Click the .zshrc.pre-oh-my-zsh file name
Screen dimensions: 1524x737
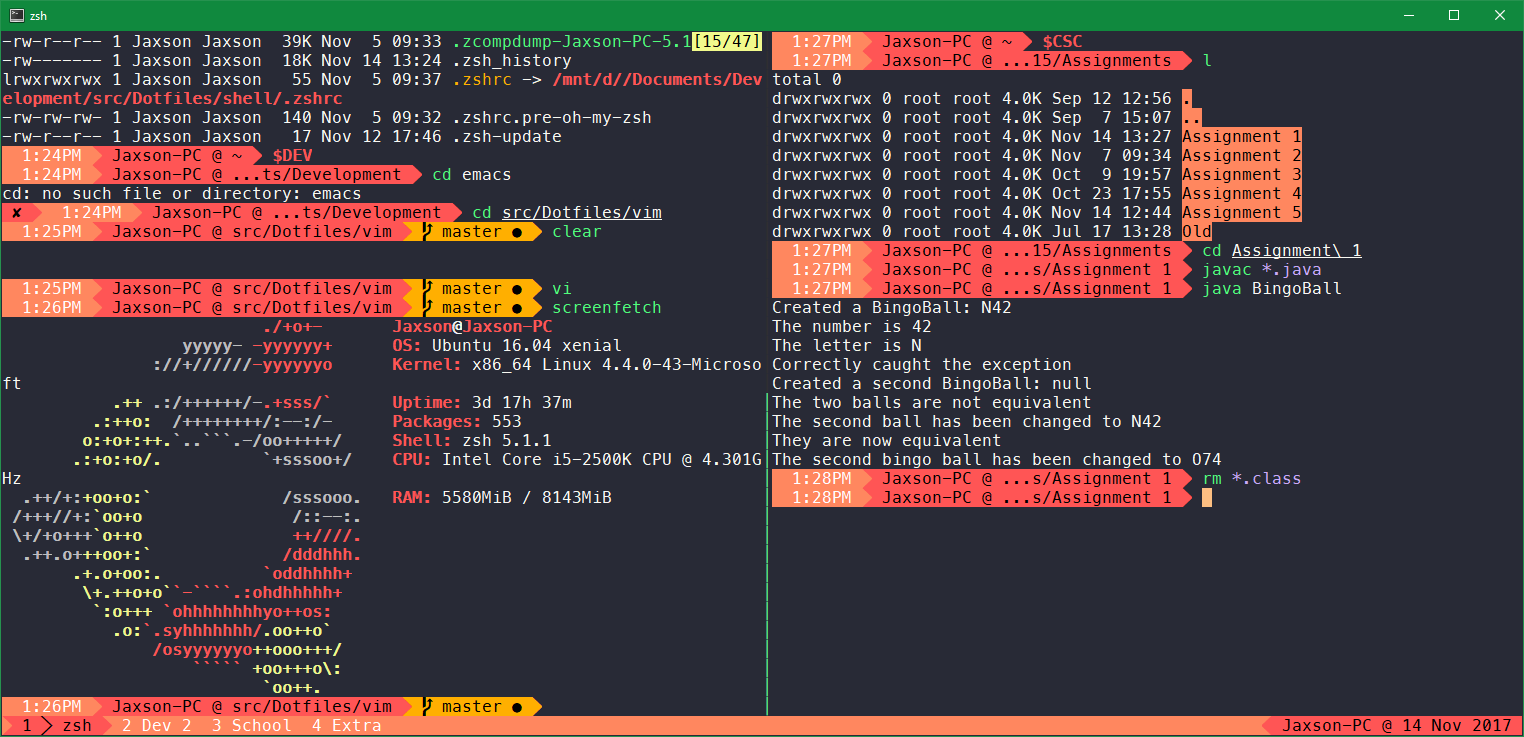[551, 118]
